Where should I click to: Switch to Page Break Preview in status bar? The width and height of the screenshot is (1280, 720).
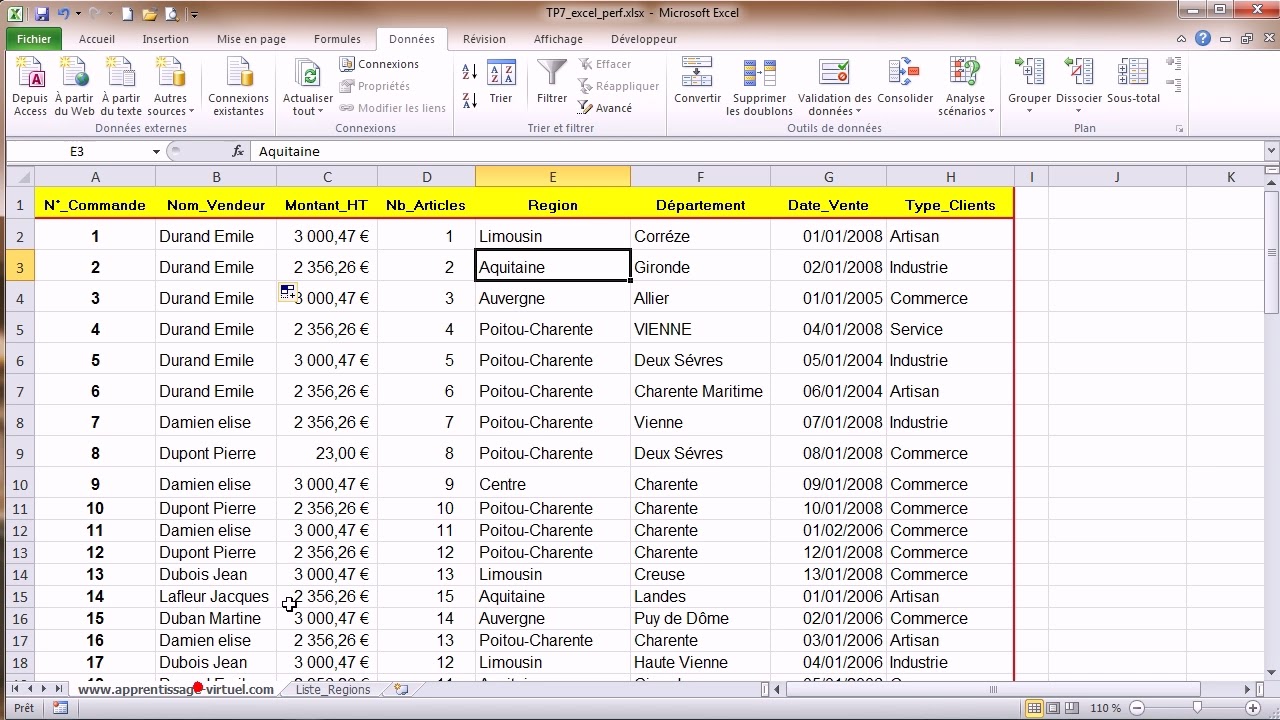[1072, 708]
